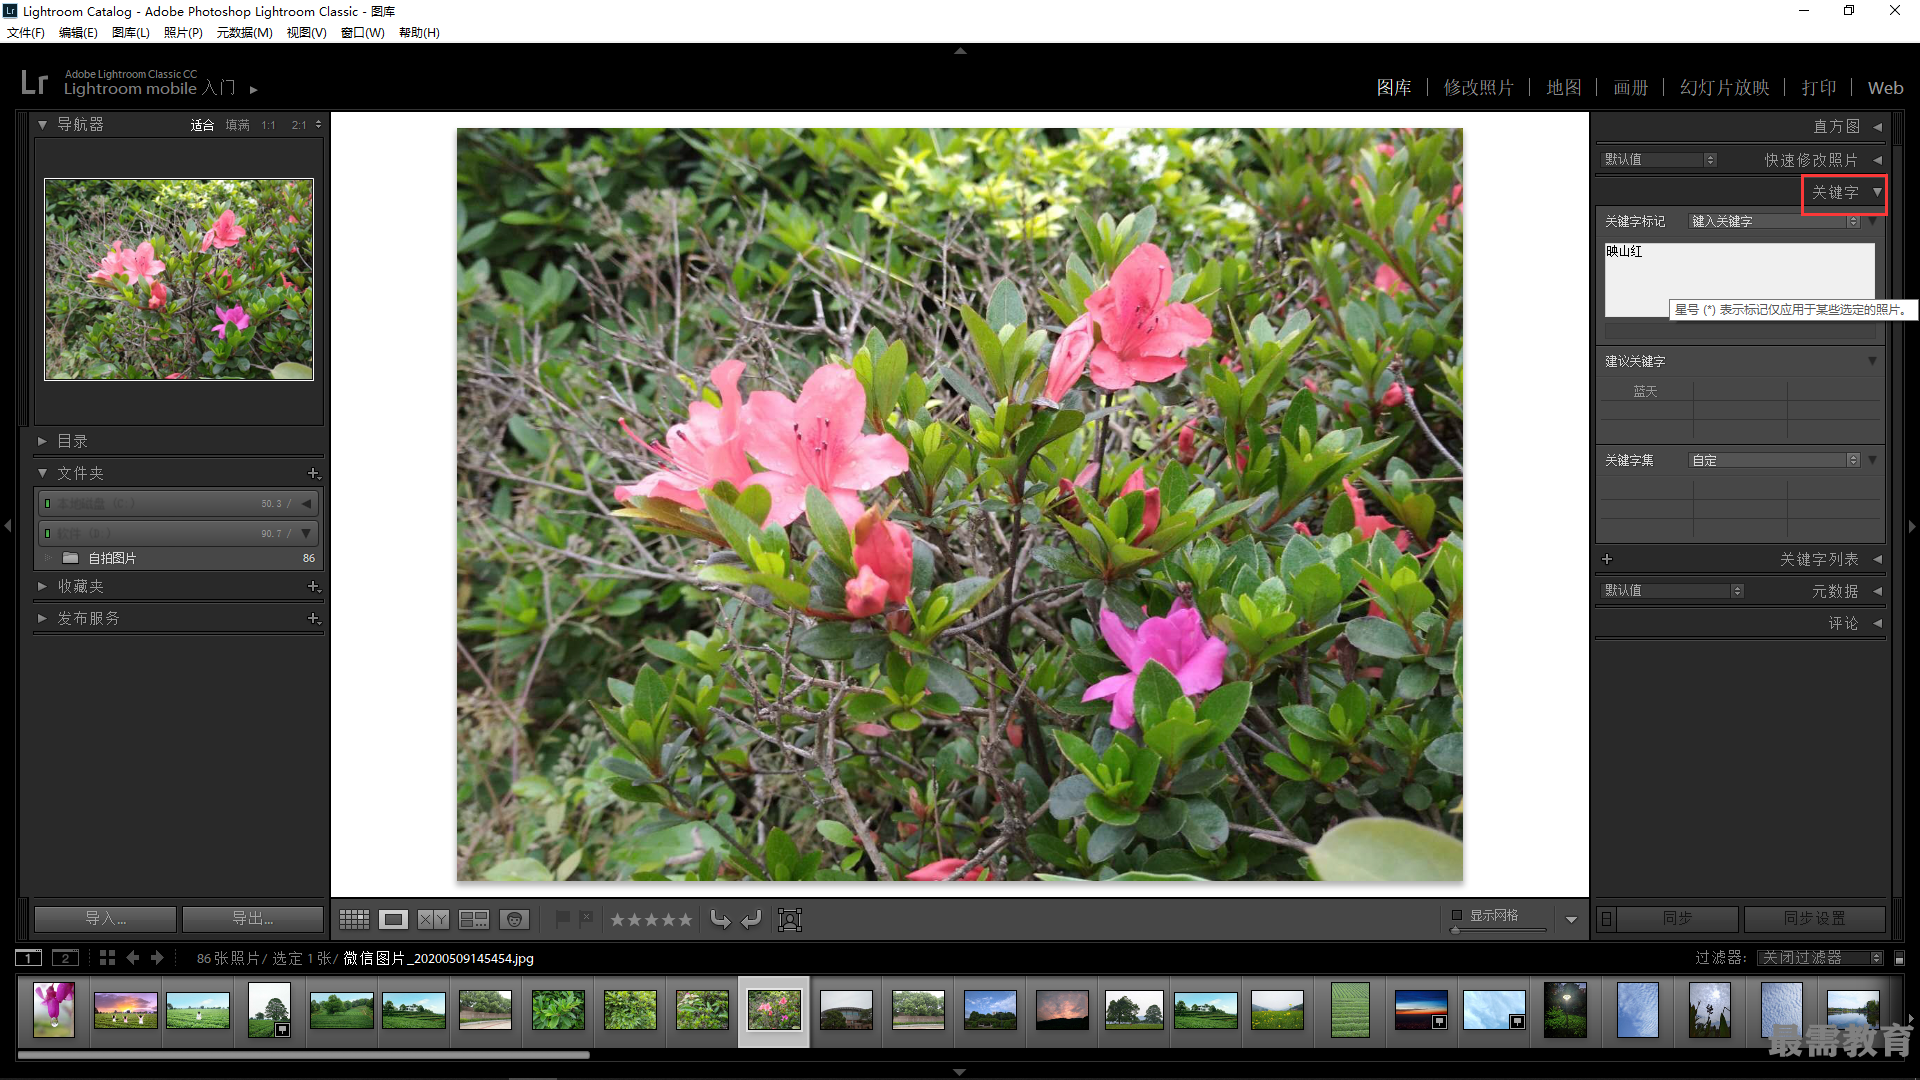Switch to Map (地图) module

tap(1563, 88)
